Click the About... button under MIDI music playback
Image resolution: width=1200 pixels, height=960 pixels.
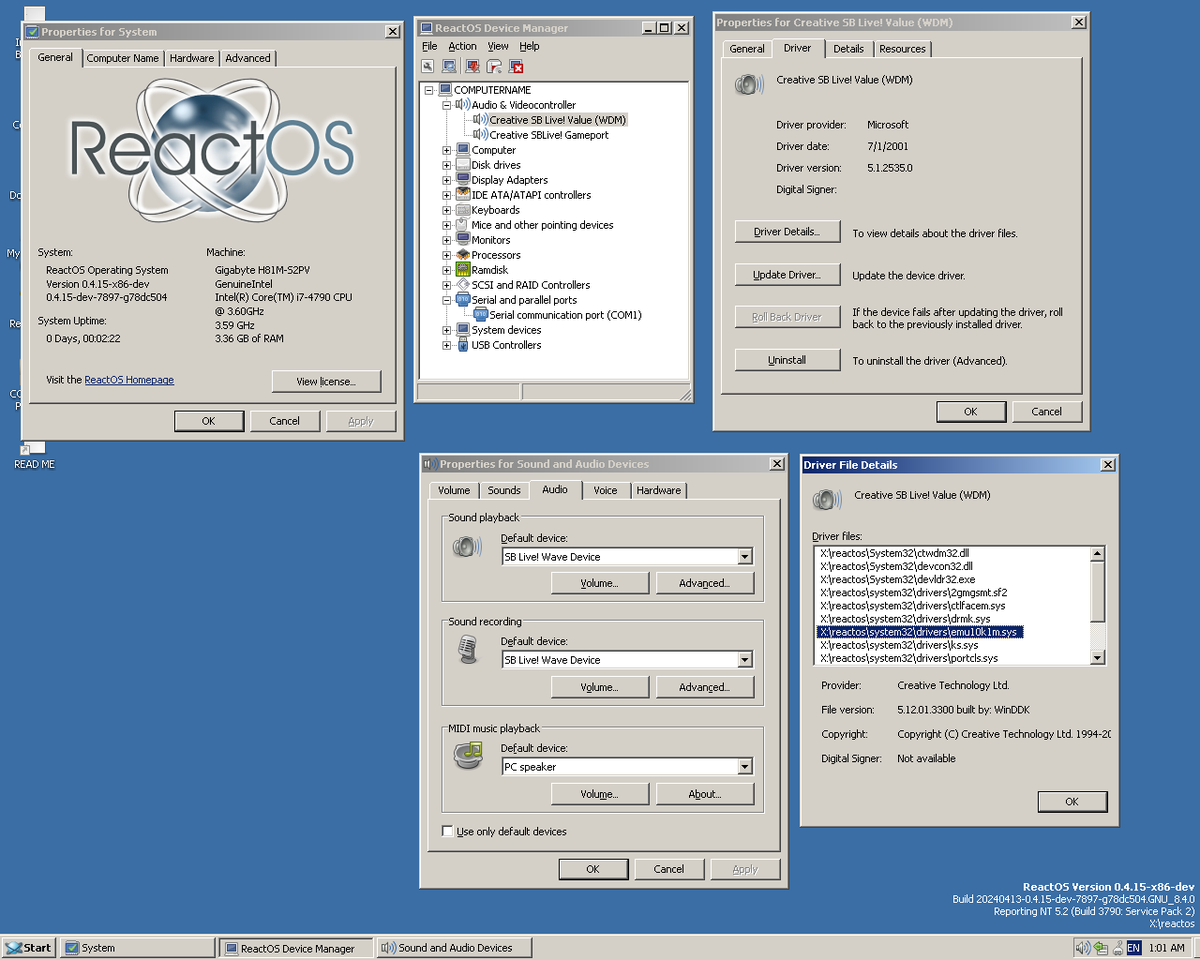pyautogui.click(x=704, y=794)
